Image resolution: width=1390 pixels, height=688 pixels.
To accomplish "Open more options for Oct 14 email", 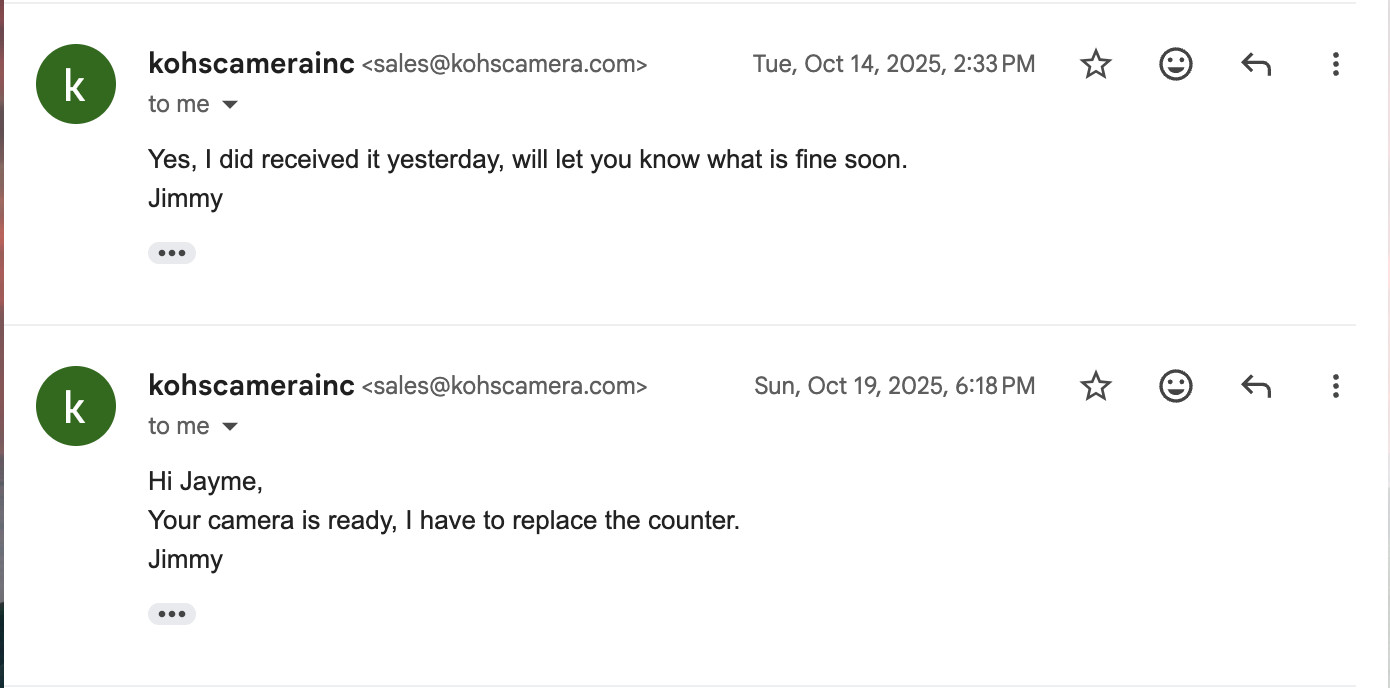I will tap(1335, 65).
